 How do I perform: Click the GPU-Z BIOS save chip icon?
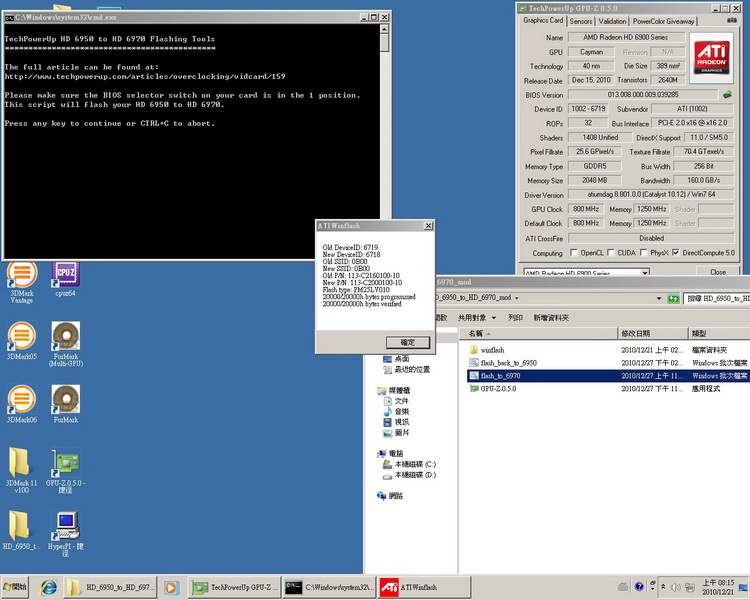(727, 94)
